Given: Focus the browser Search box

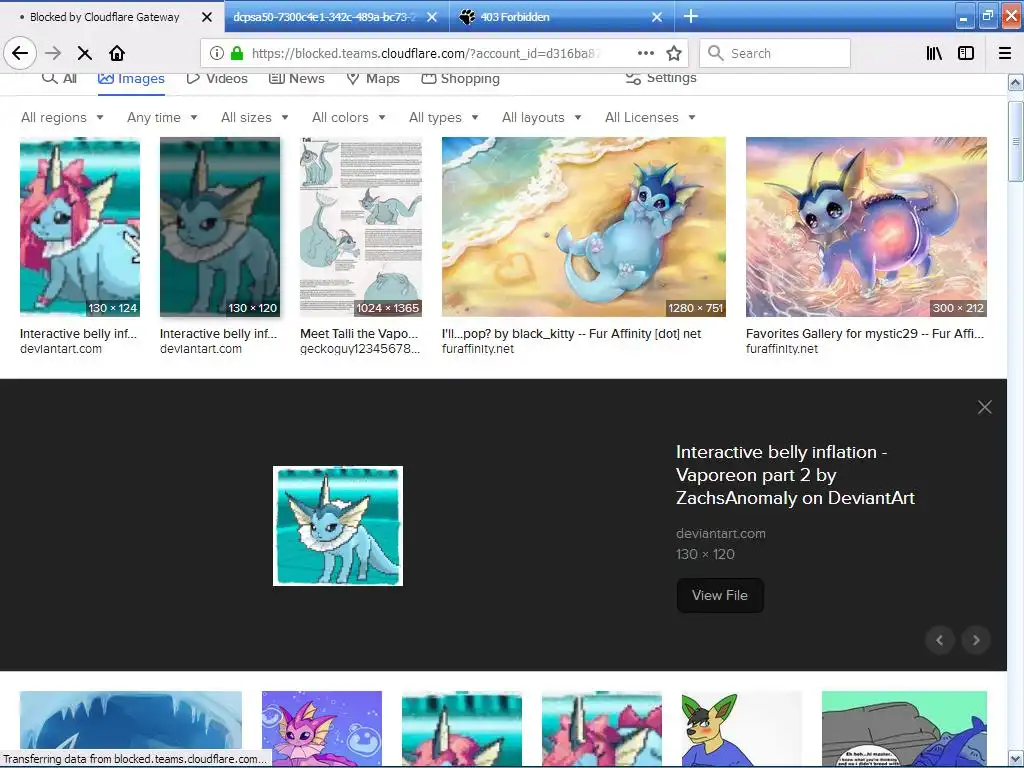Looking at the screenshot, I should [x=775, y=53].
